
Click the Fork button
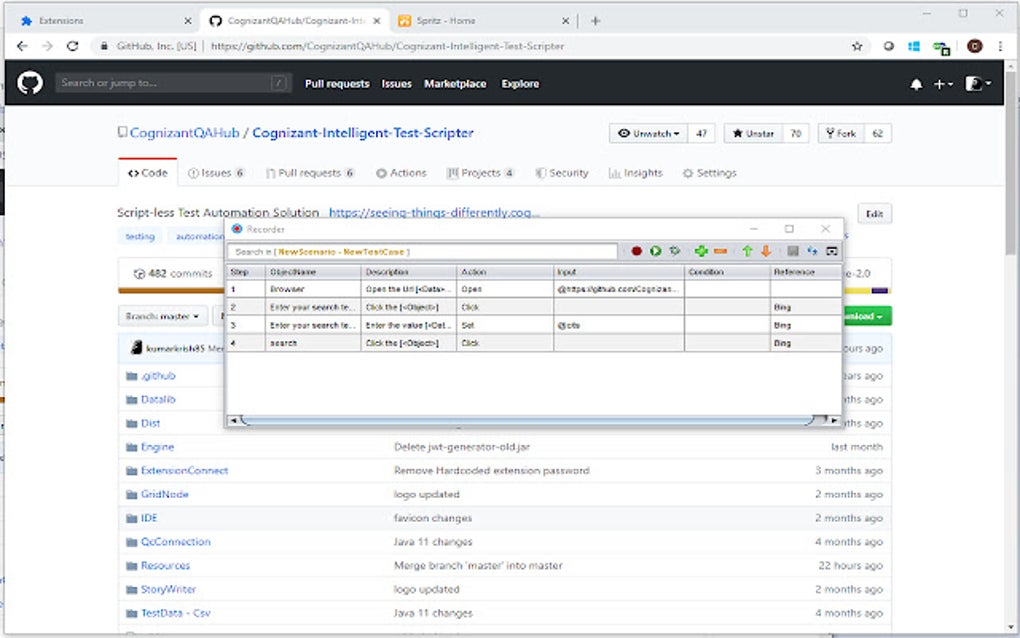click(x=839, y=133)
